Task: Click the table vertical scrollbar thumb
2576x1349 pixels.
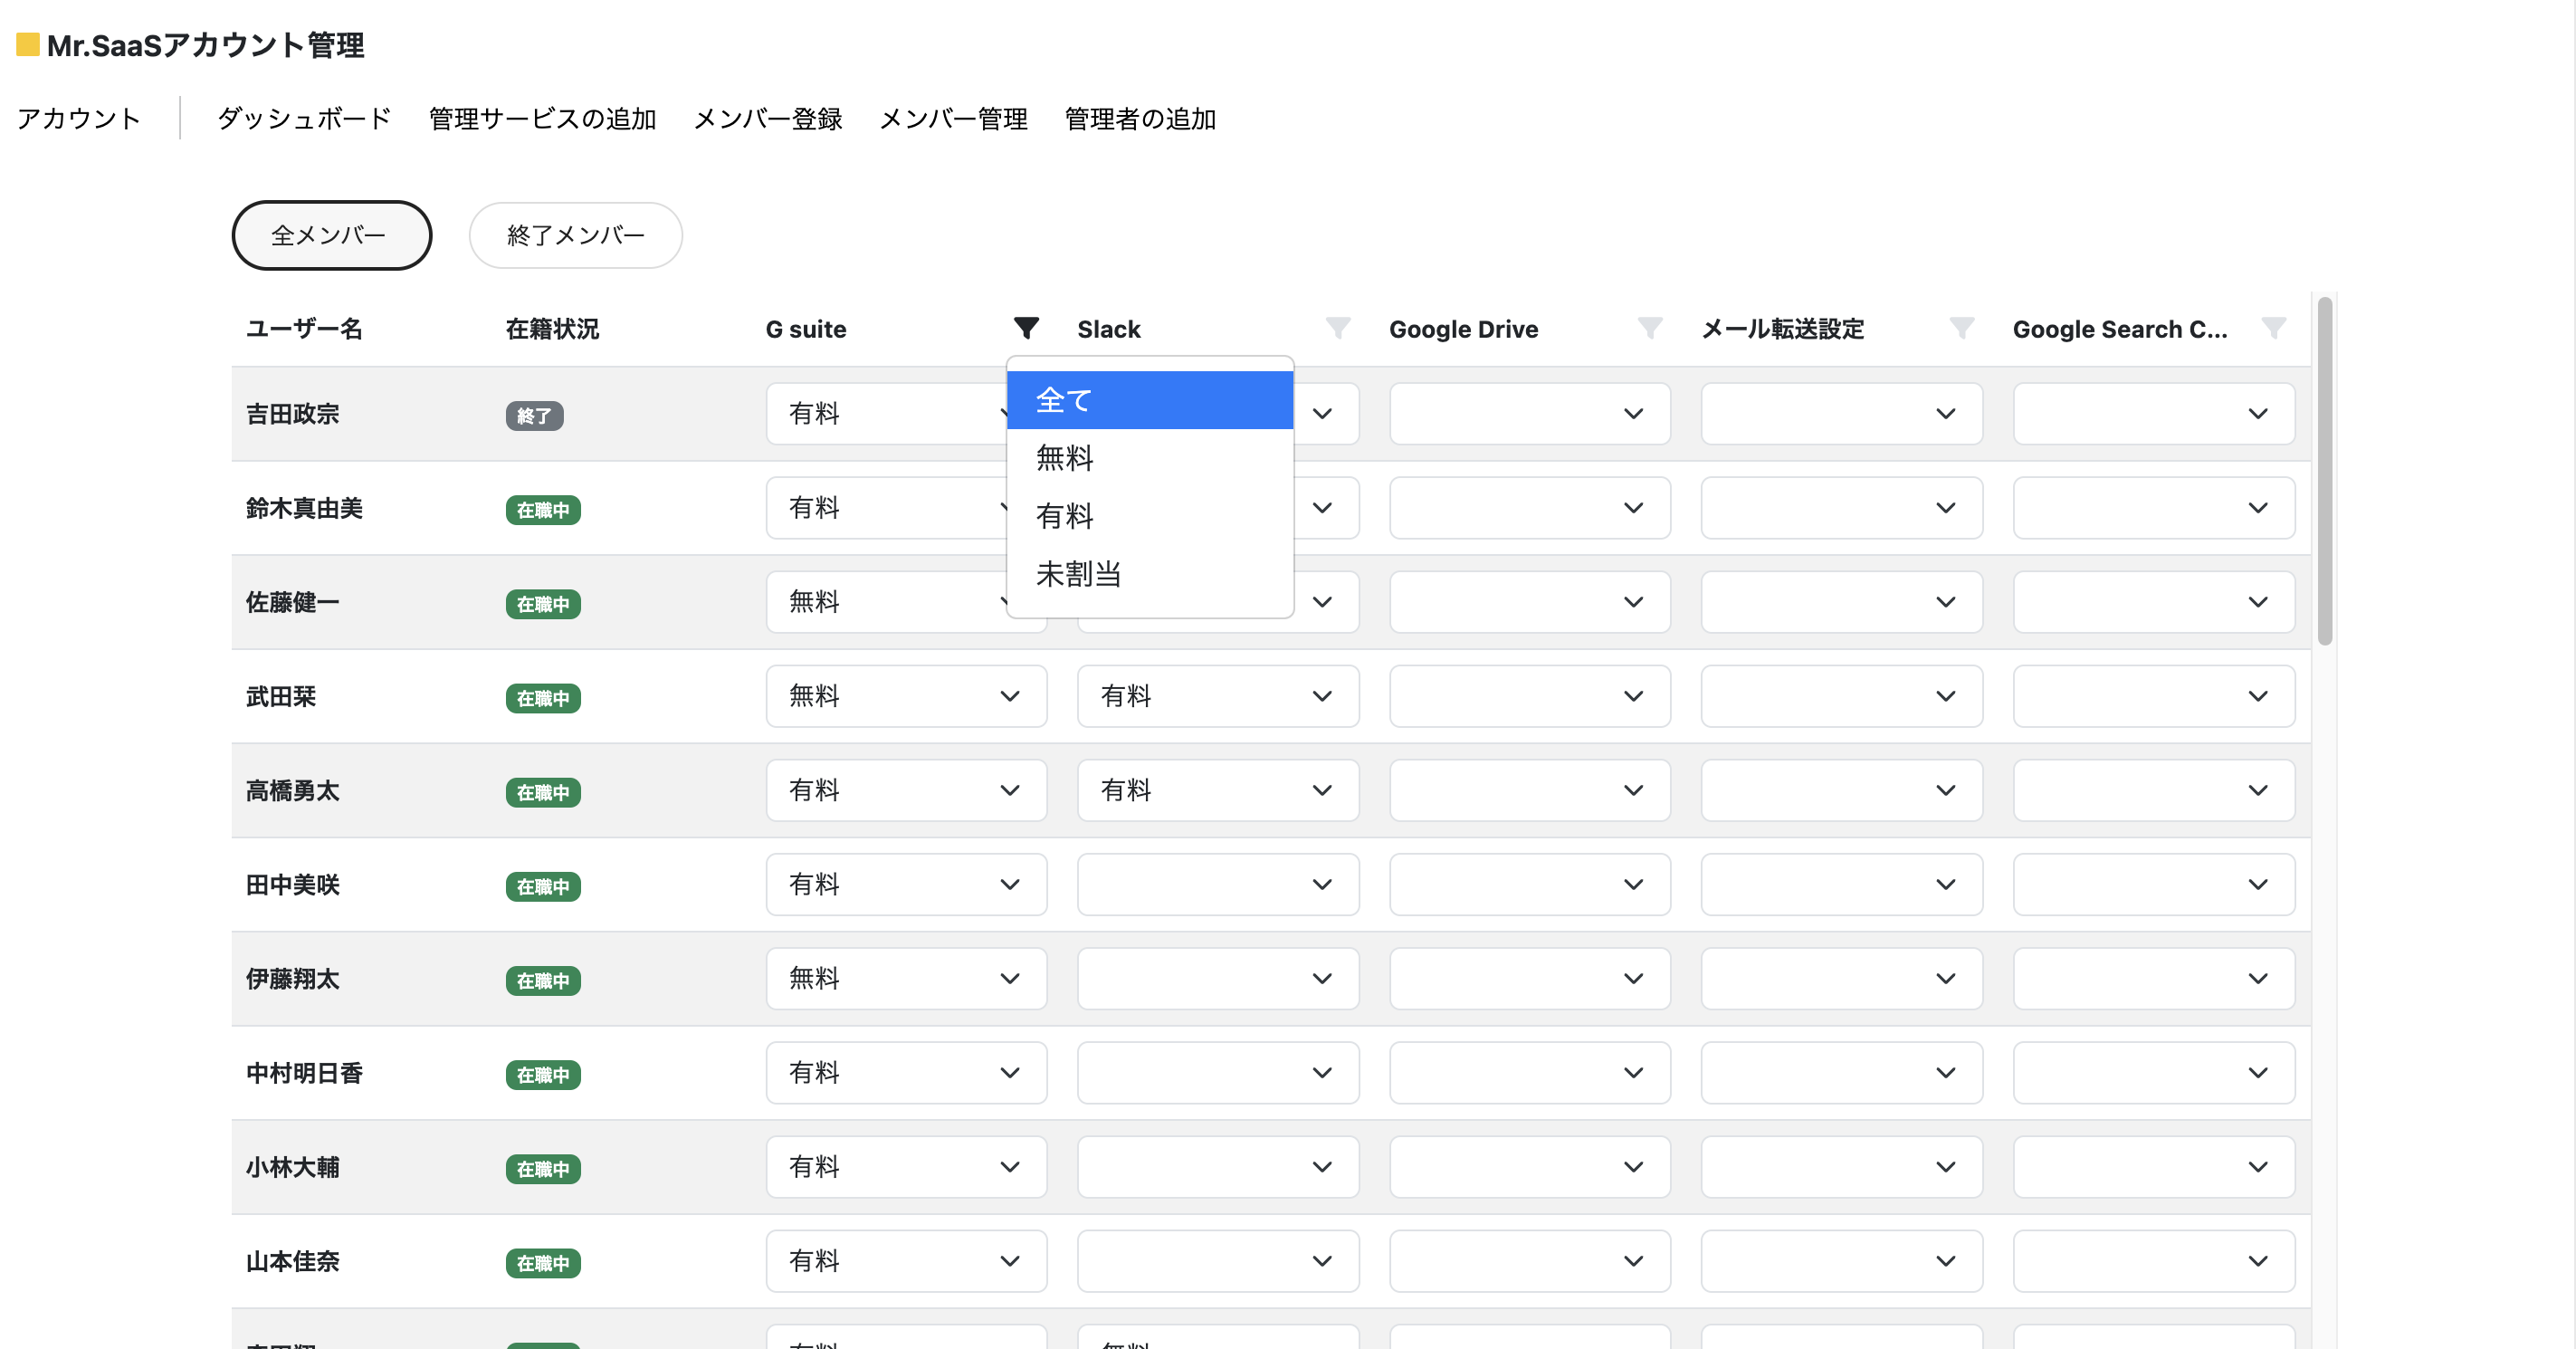Action: [2325, 470]
